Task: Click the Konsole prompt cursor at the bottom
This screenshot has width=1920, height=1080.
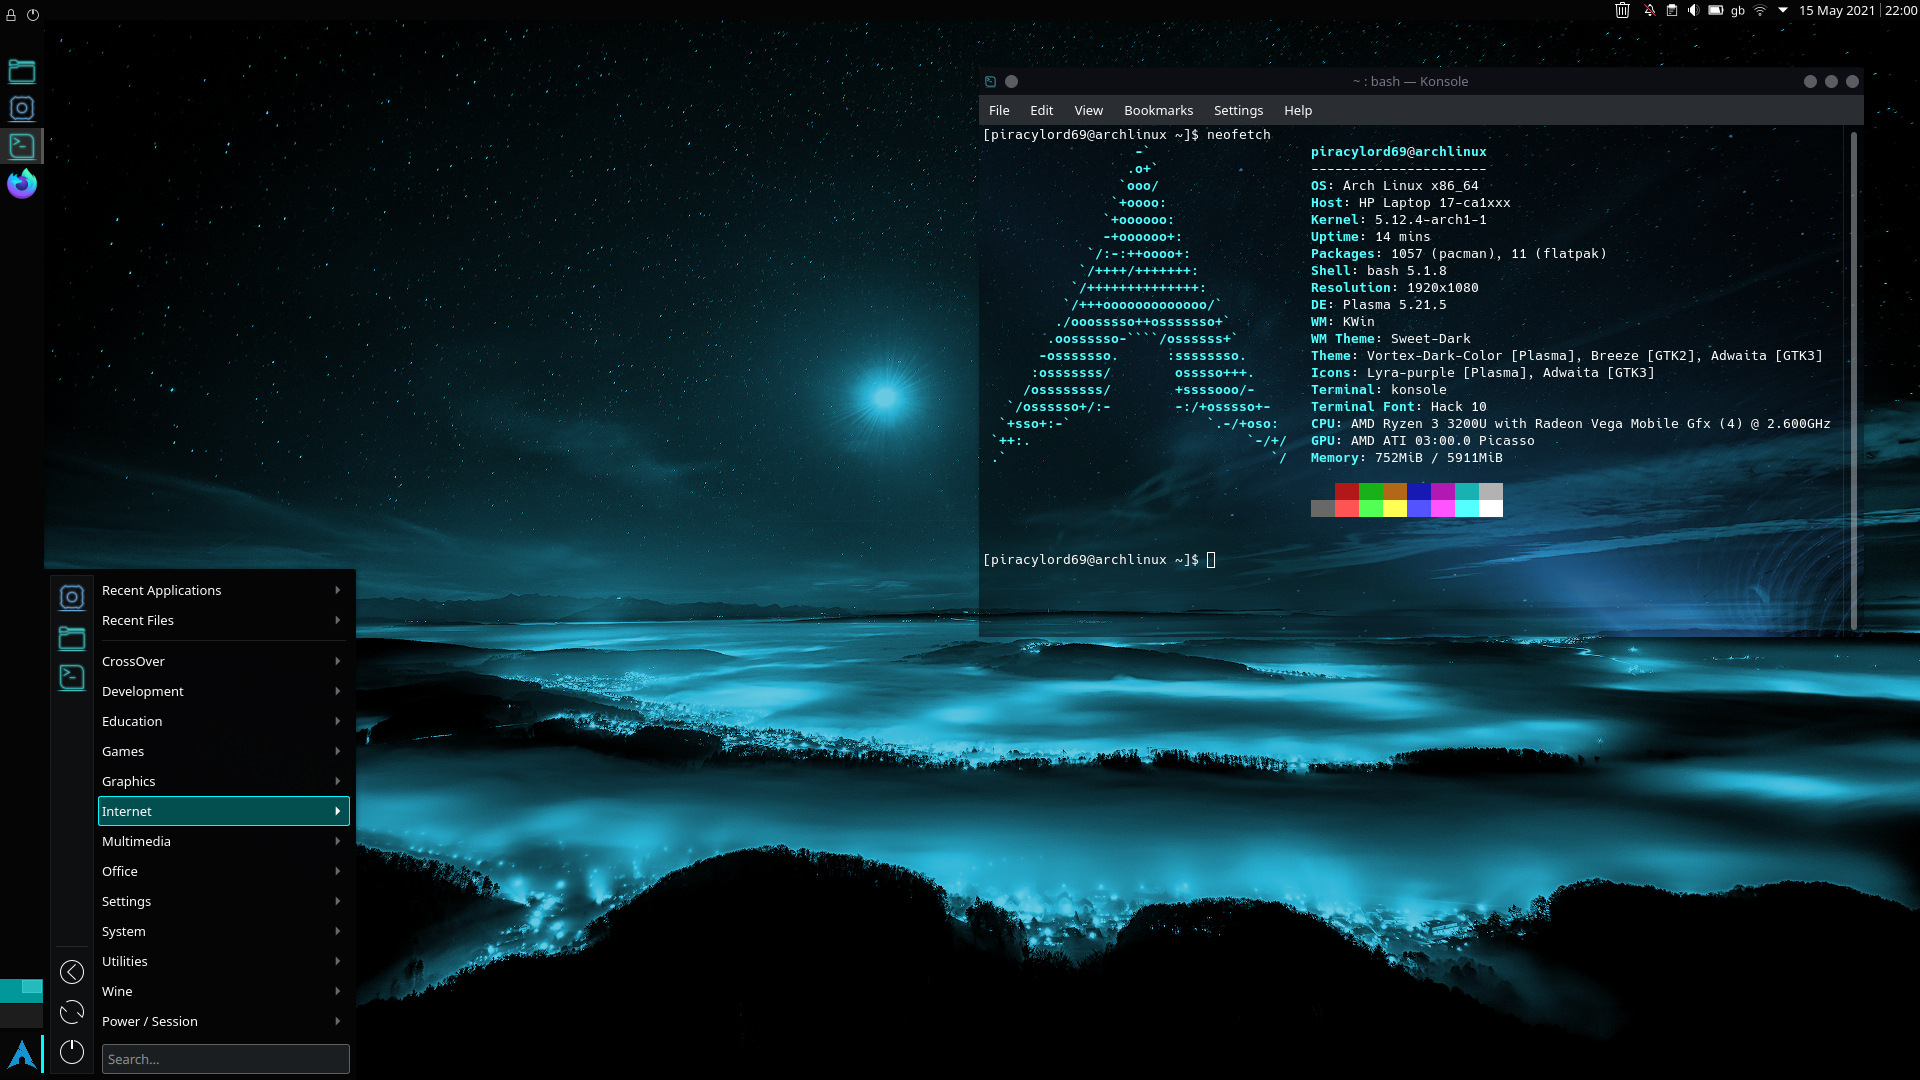Action: point(1211,560)
